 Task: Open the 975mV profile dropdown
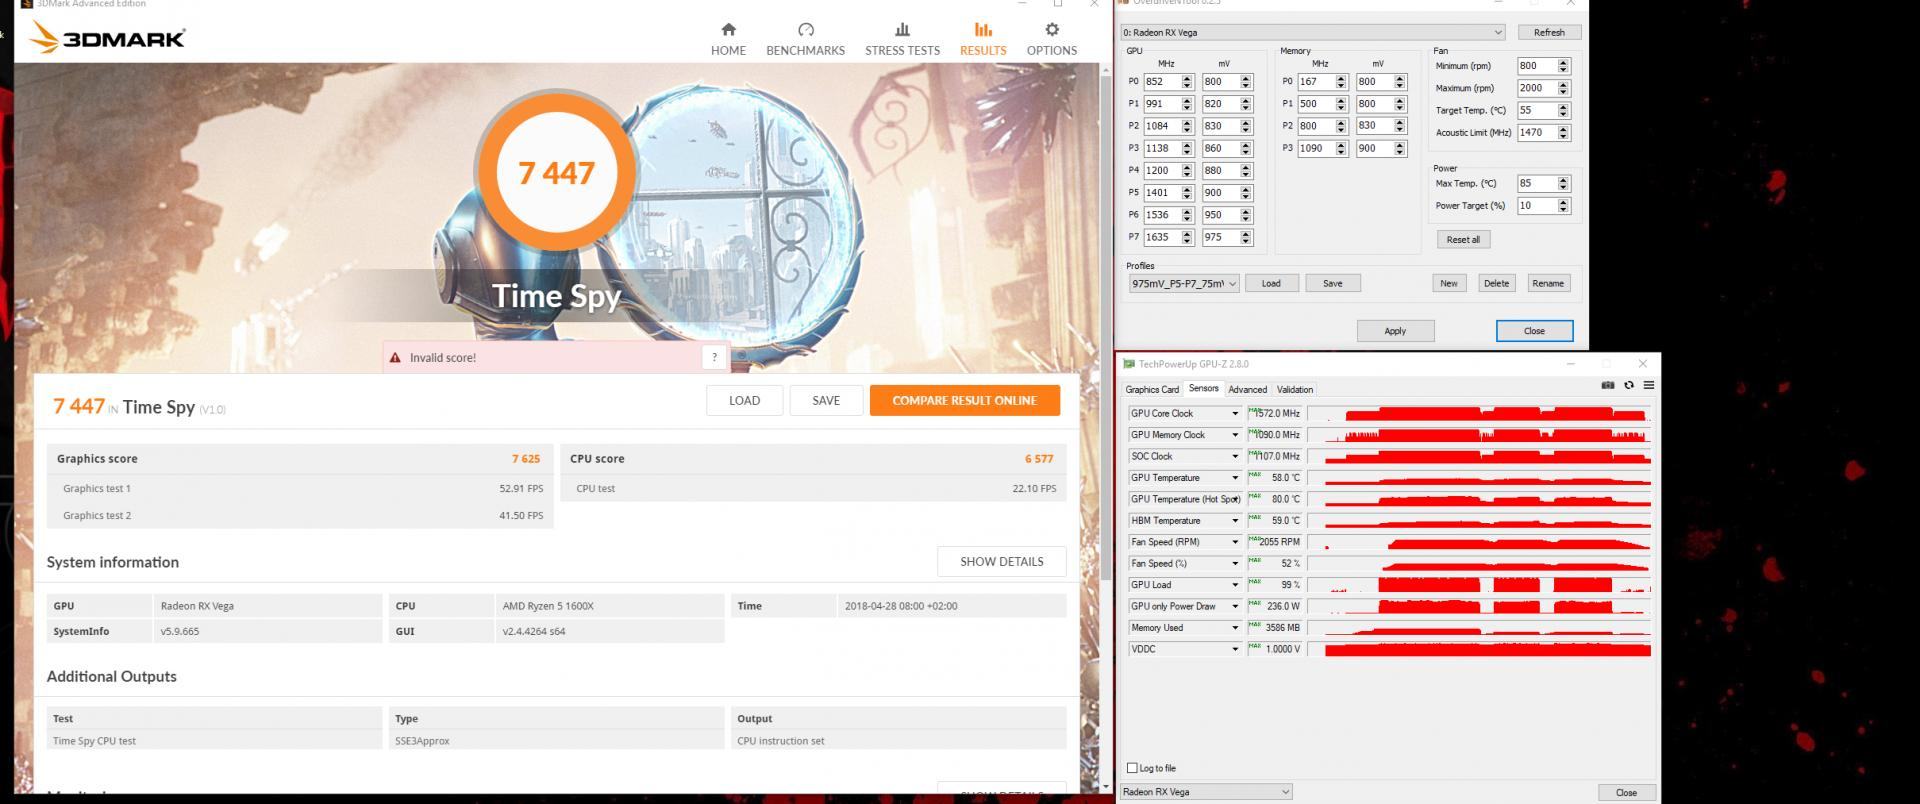[x=1184, y=284]
